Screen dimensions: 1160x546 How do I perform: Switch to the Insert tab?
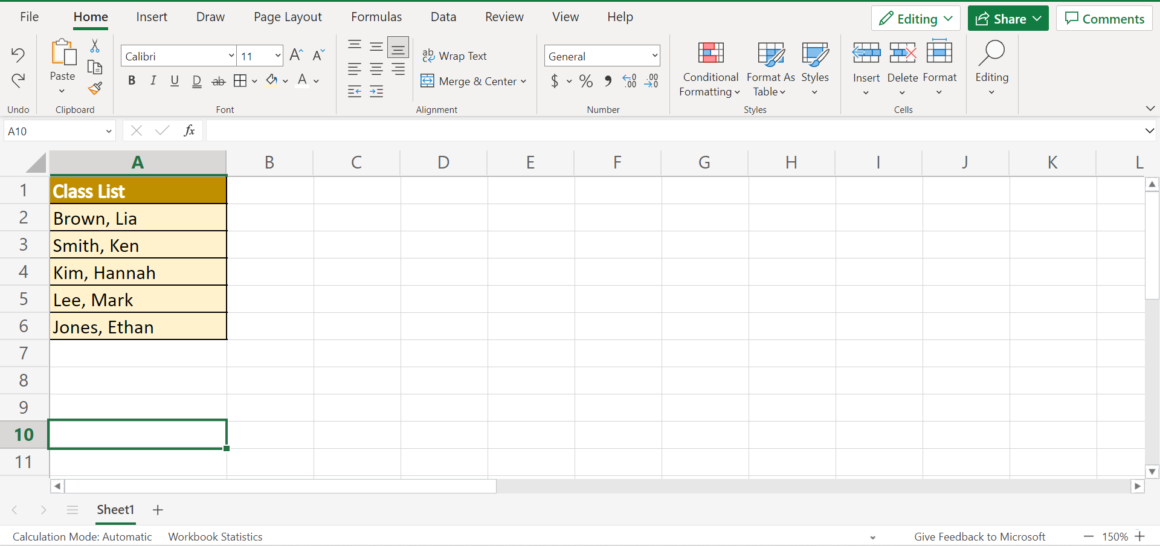pyautogui.click(x=152, y=16)
